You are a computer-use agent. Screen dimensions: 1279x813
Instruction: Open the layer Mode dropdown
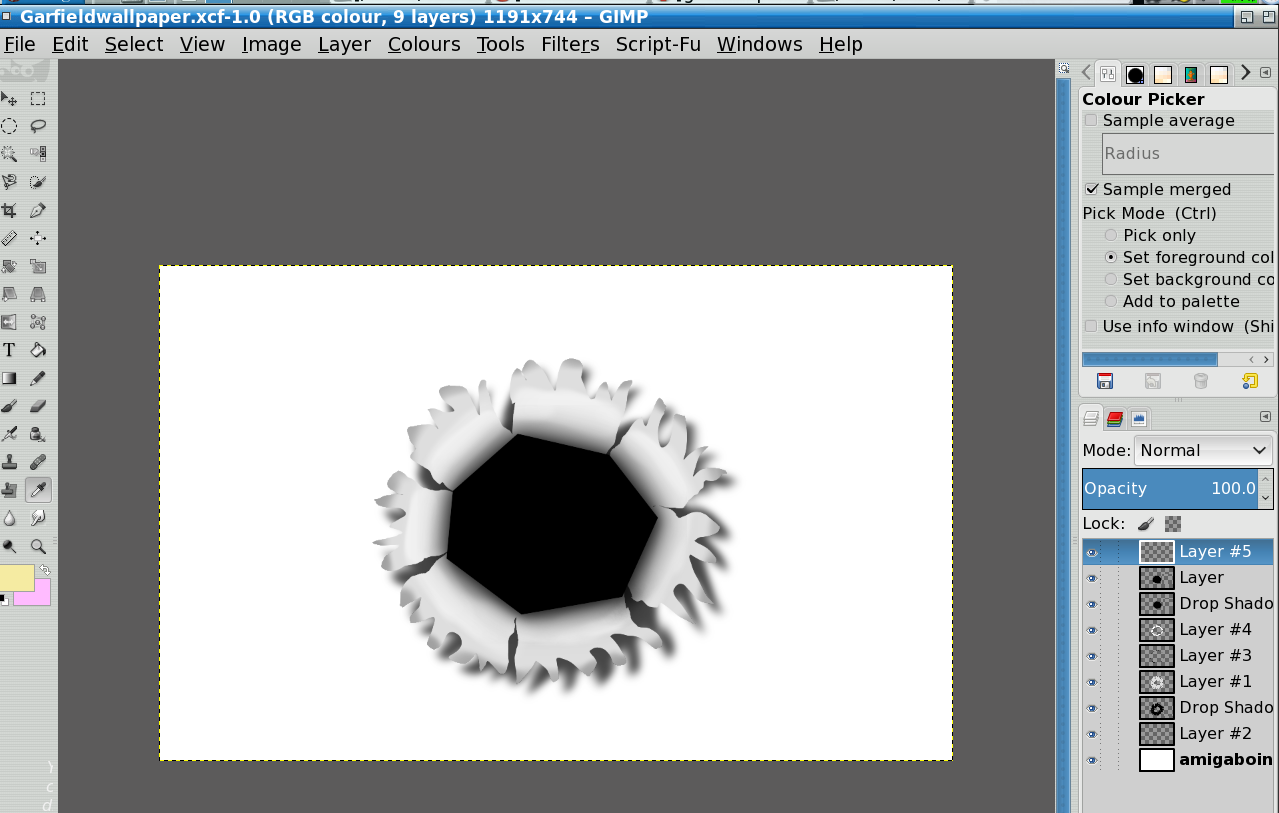[x=1203, y=450]
